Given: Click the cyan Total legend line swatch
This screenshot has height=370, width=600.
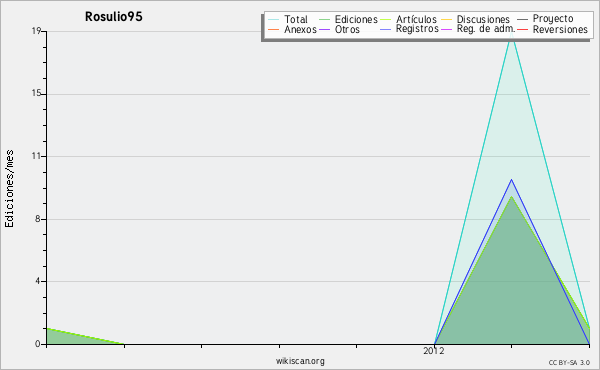Looking at the screenshot, I should (x=274, y=19).
